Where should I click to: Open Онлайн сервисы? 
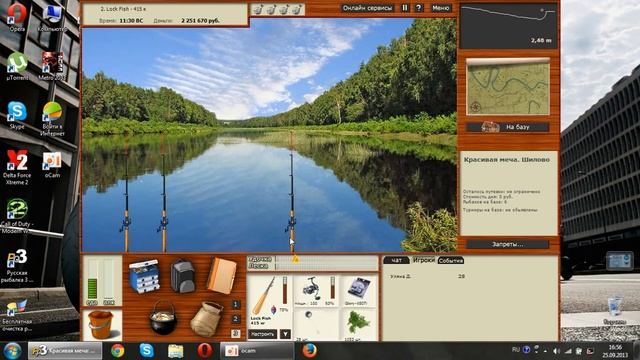tap(367, 8)
